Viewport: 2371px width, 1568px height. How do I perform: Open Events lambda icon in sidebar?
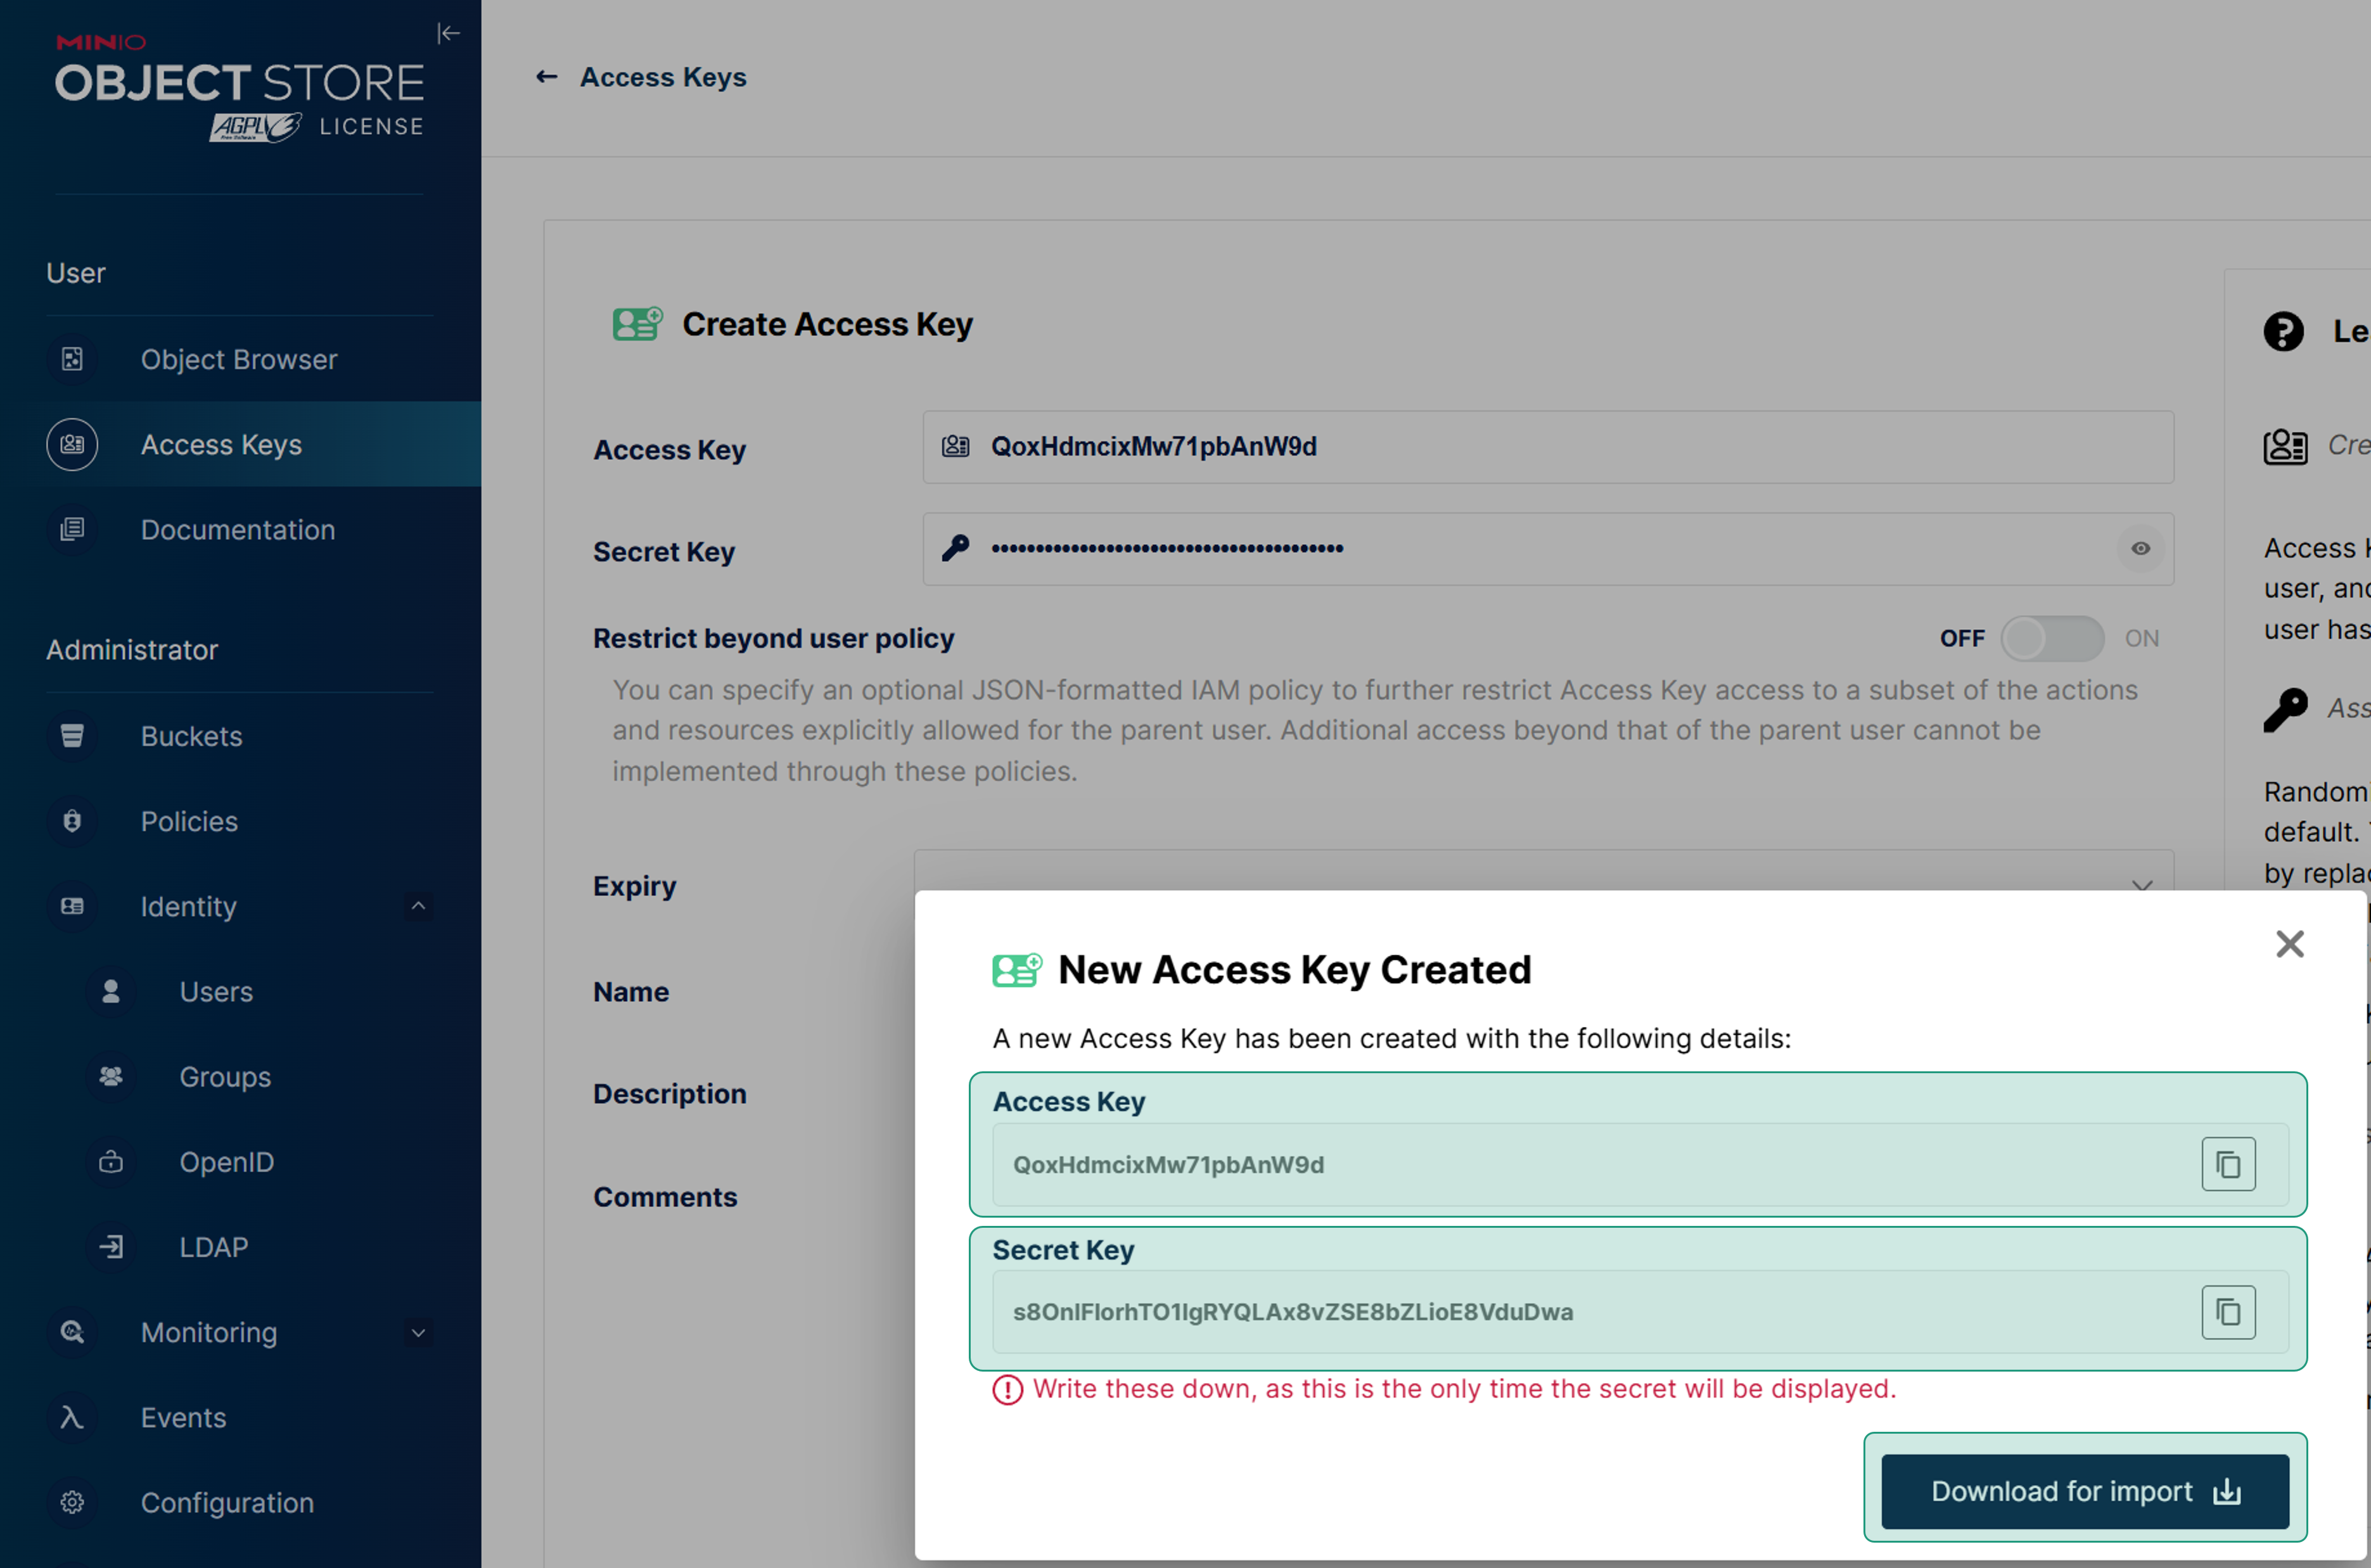tap(72, 1417)
